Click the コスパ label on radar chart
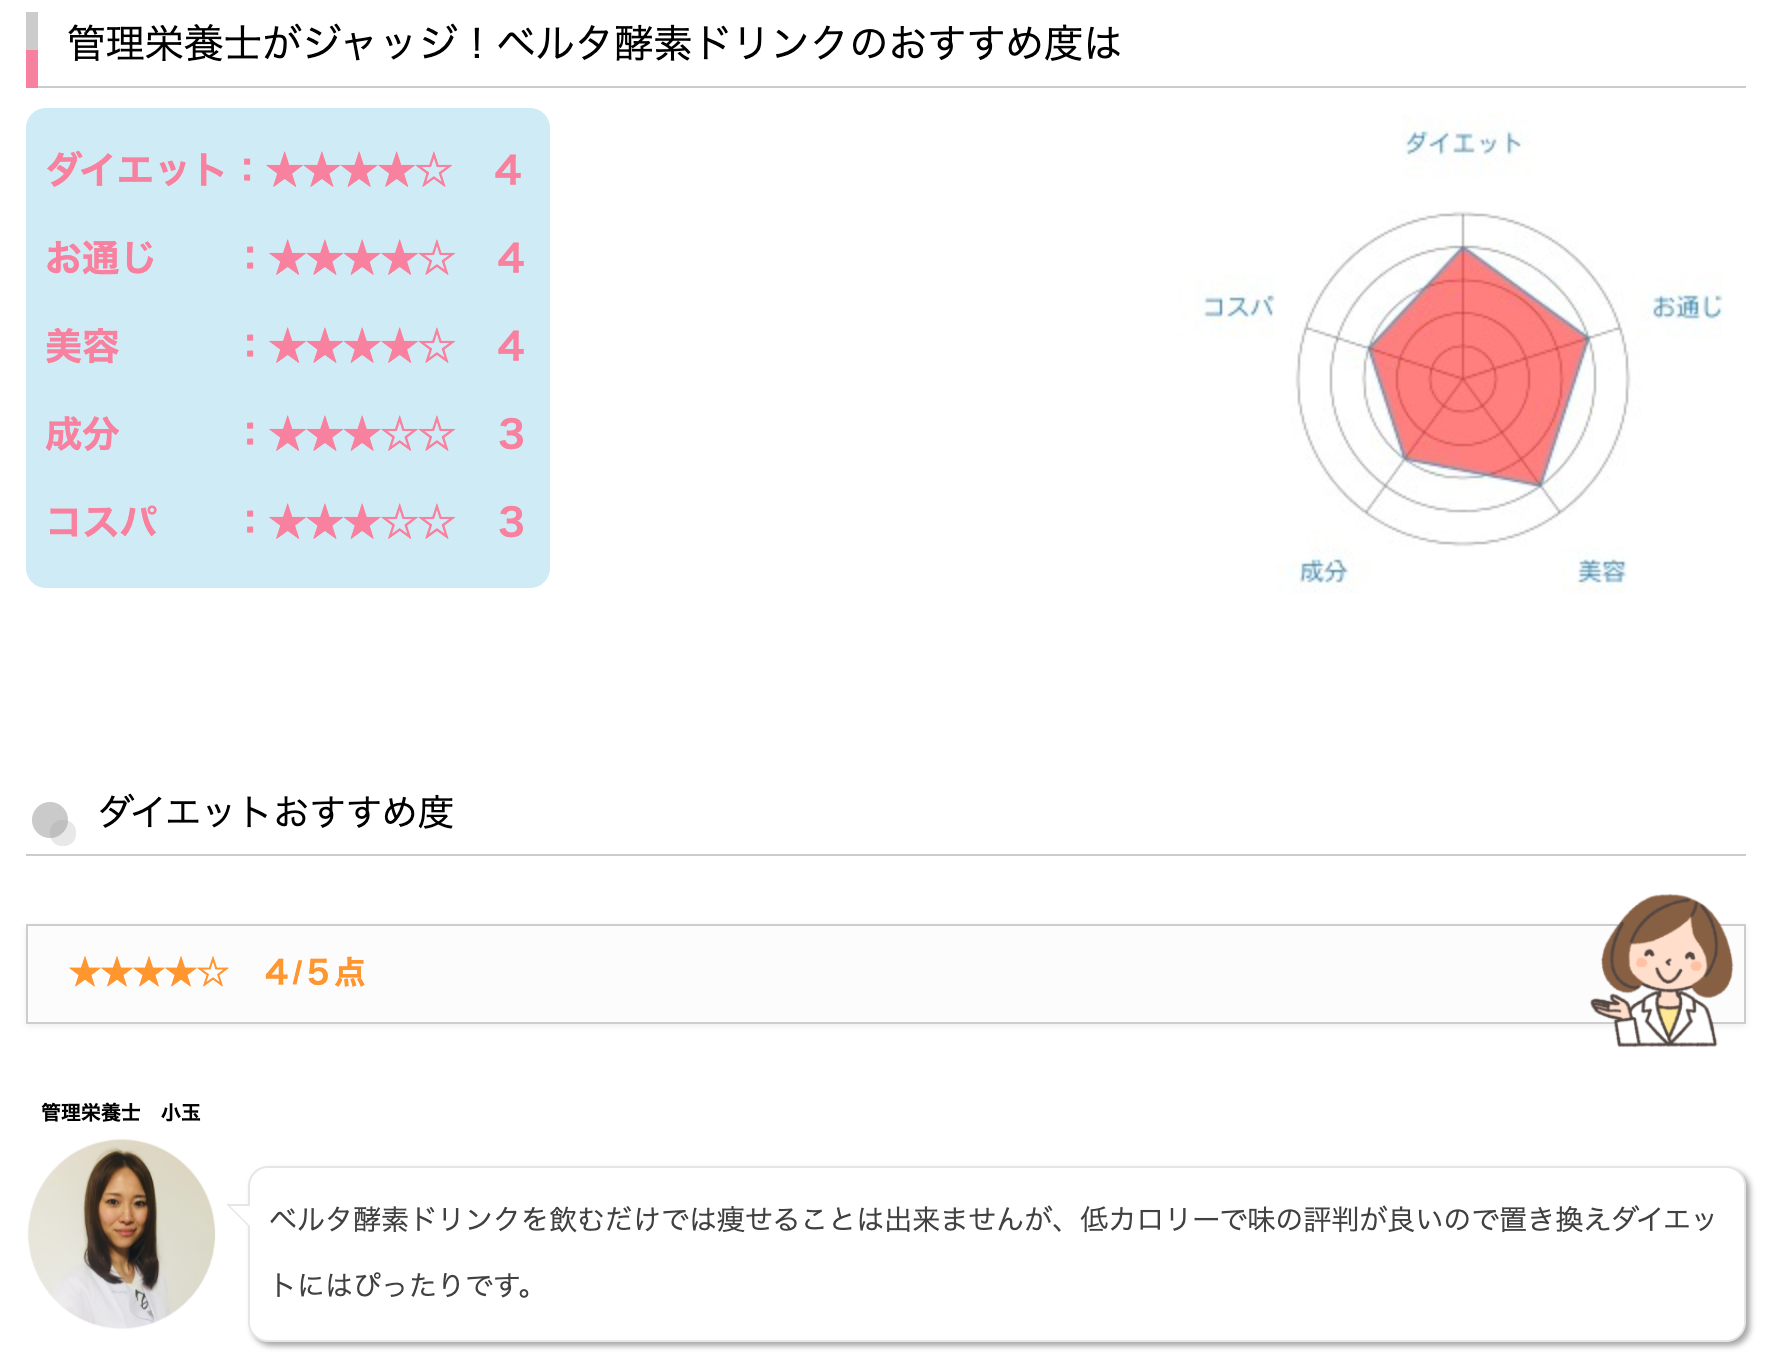 click(x=1238, y=306)
